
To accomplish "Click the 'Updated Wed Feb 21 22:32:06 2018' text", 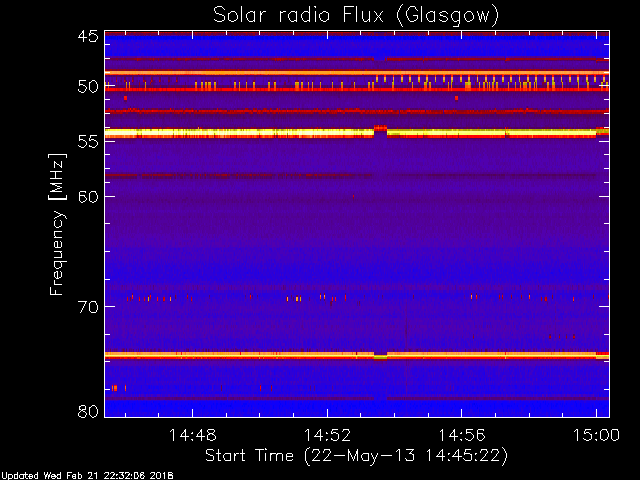I will [x=87, y=476].
